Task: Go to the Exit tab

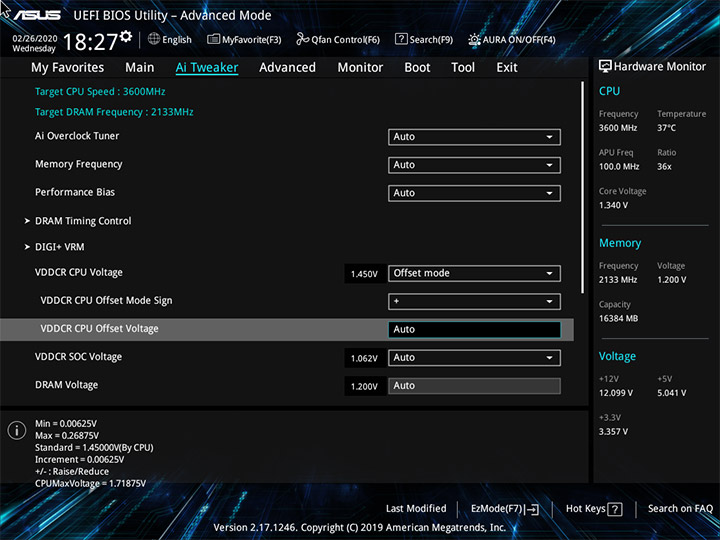Action: click(x=507, y=68)
